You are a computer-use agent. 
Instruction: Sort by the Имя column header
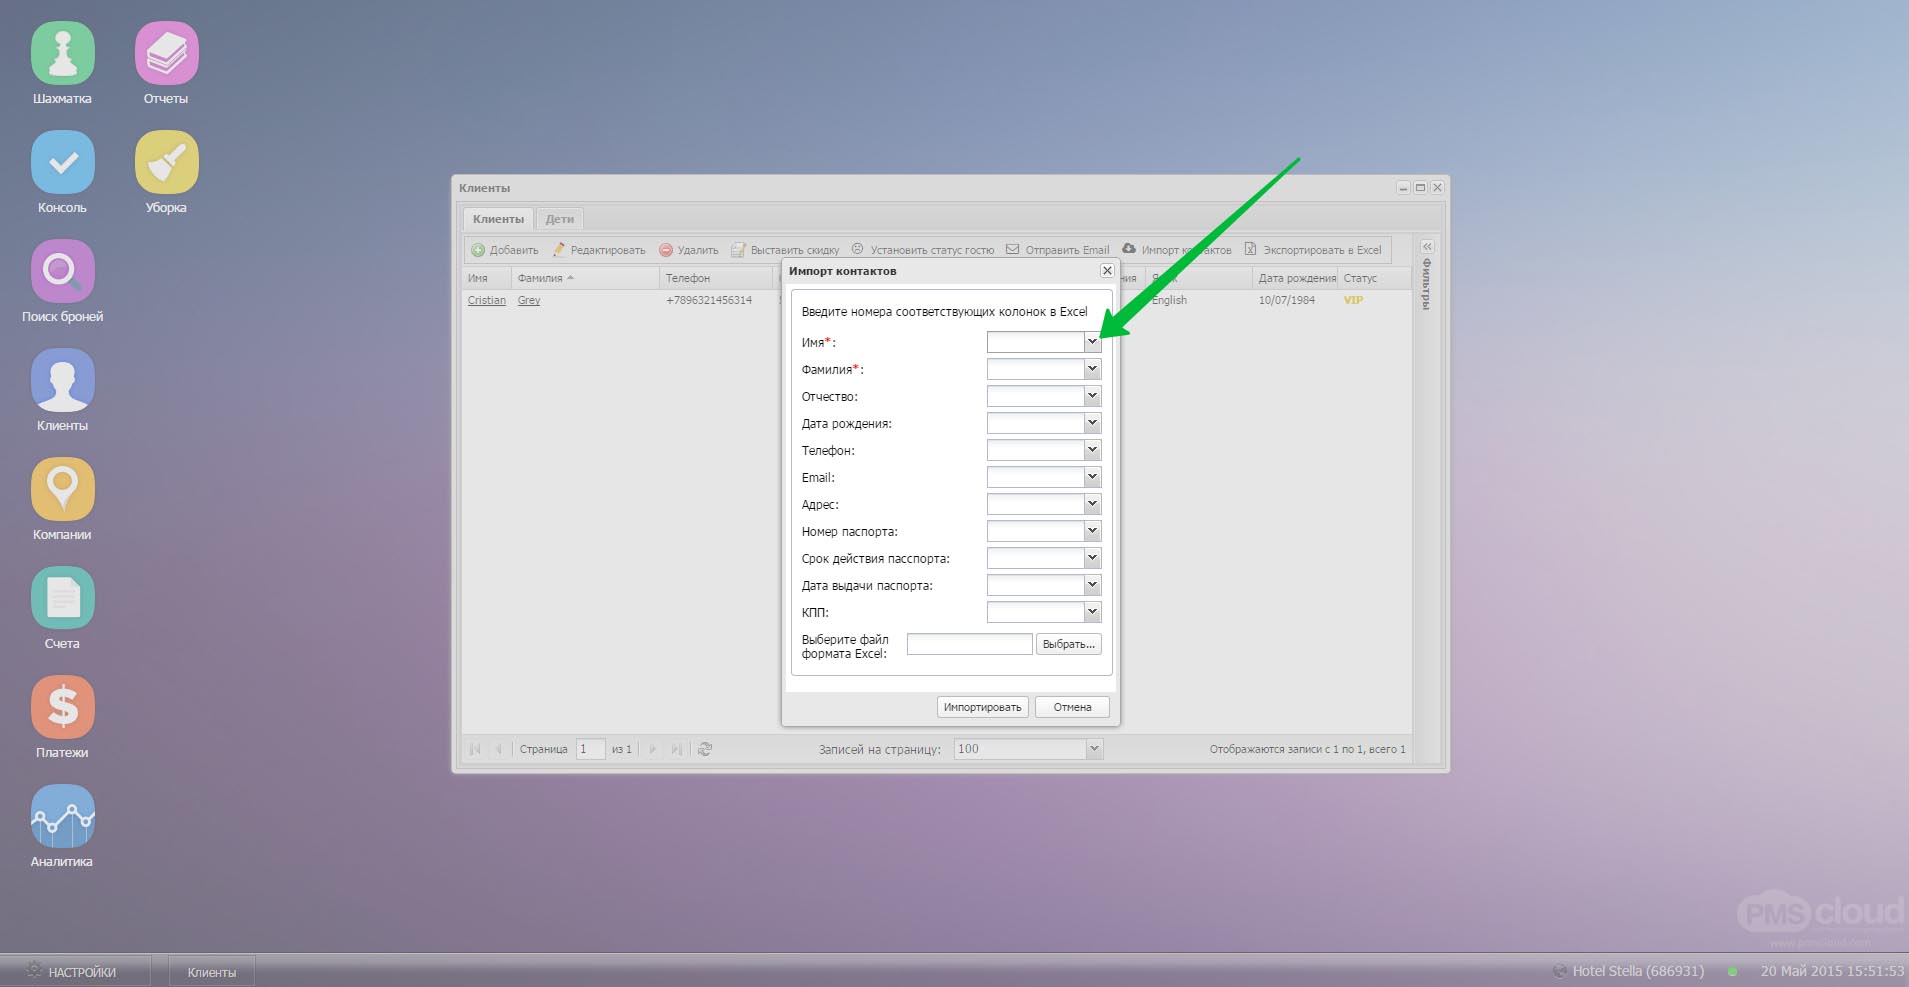[487, 278]
